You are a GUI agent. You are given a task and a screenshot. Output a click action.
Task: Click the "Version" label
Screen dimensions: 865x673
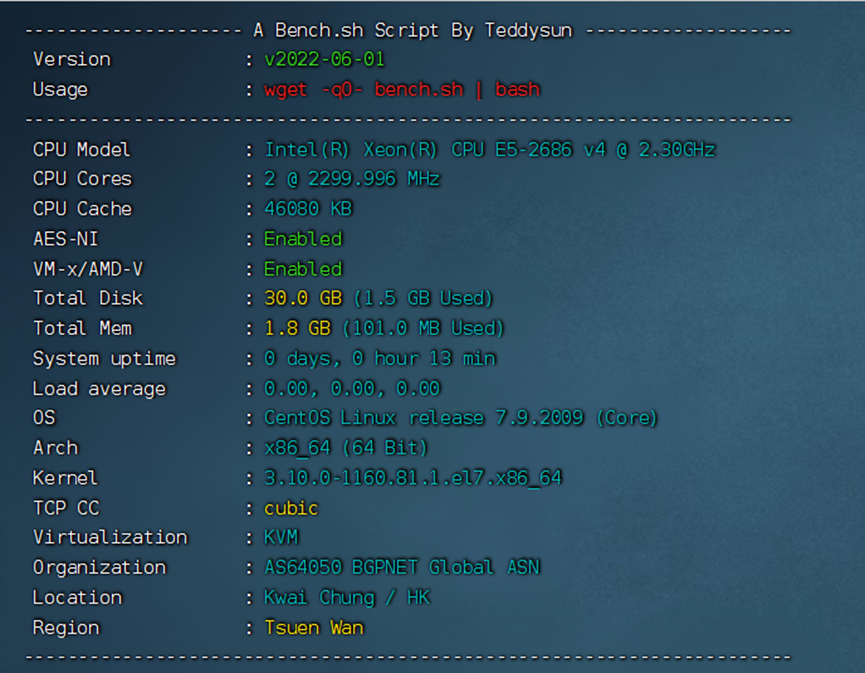pos(72,60)
